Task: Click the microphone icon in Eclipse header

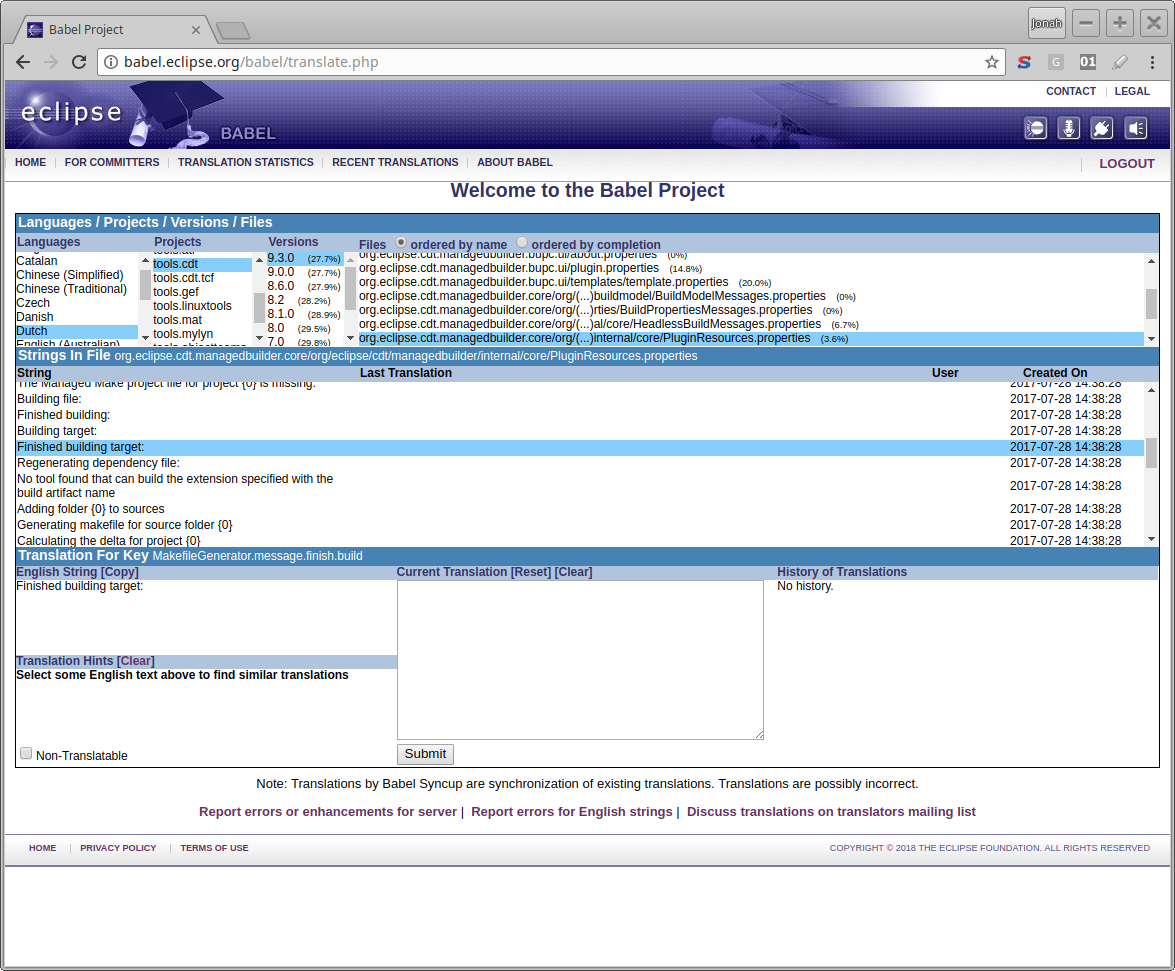Action: point(1069,129)
